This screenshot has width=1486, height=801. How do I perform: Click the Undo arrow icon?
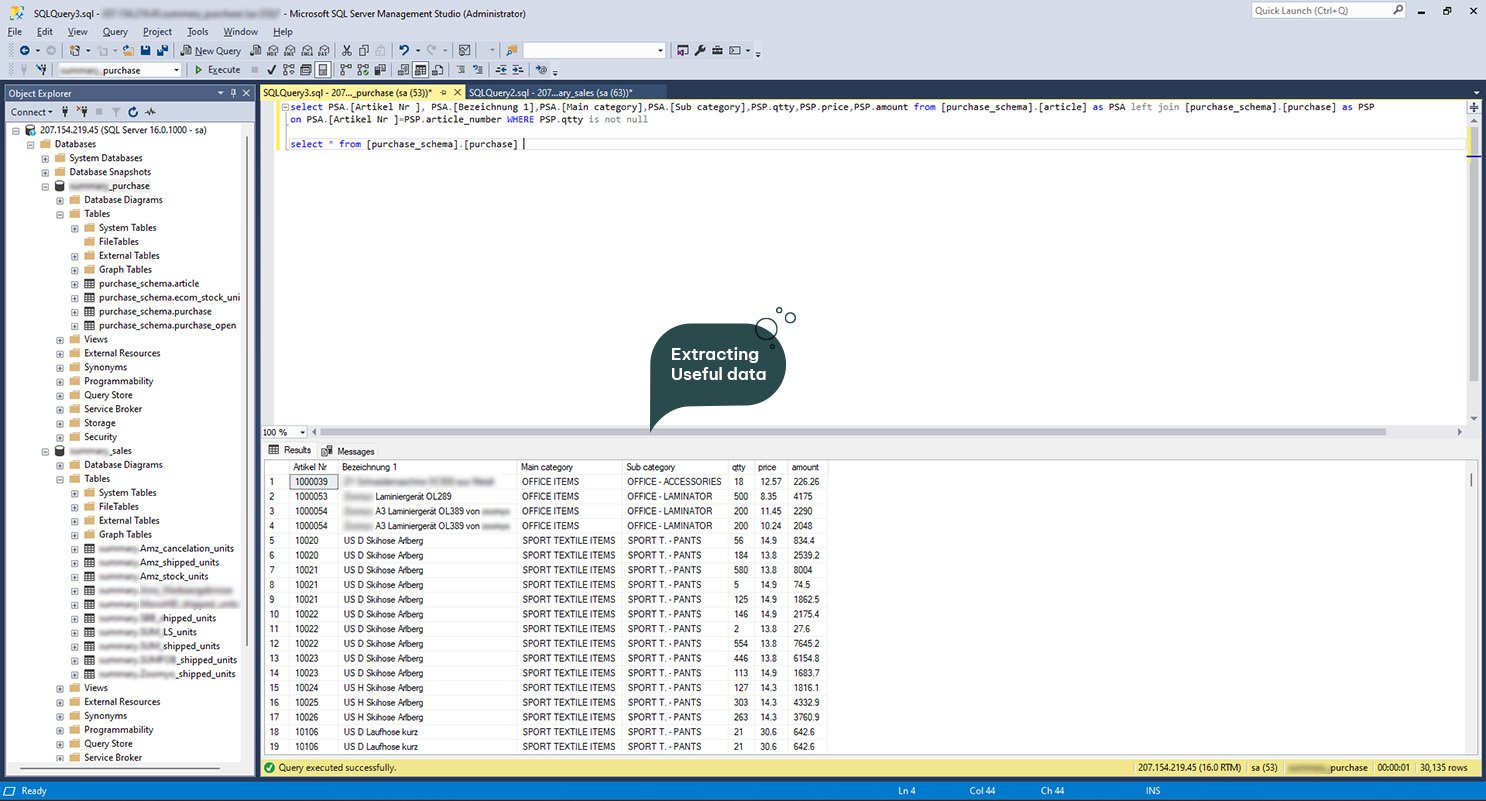(403, 51)
